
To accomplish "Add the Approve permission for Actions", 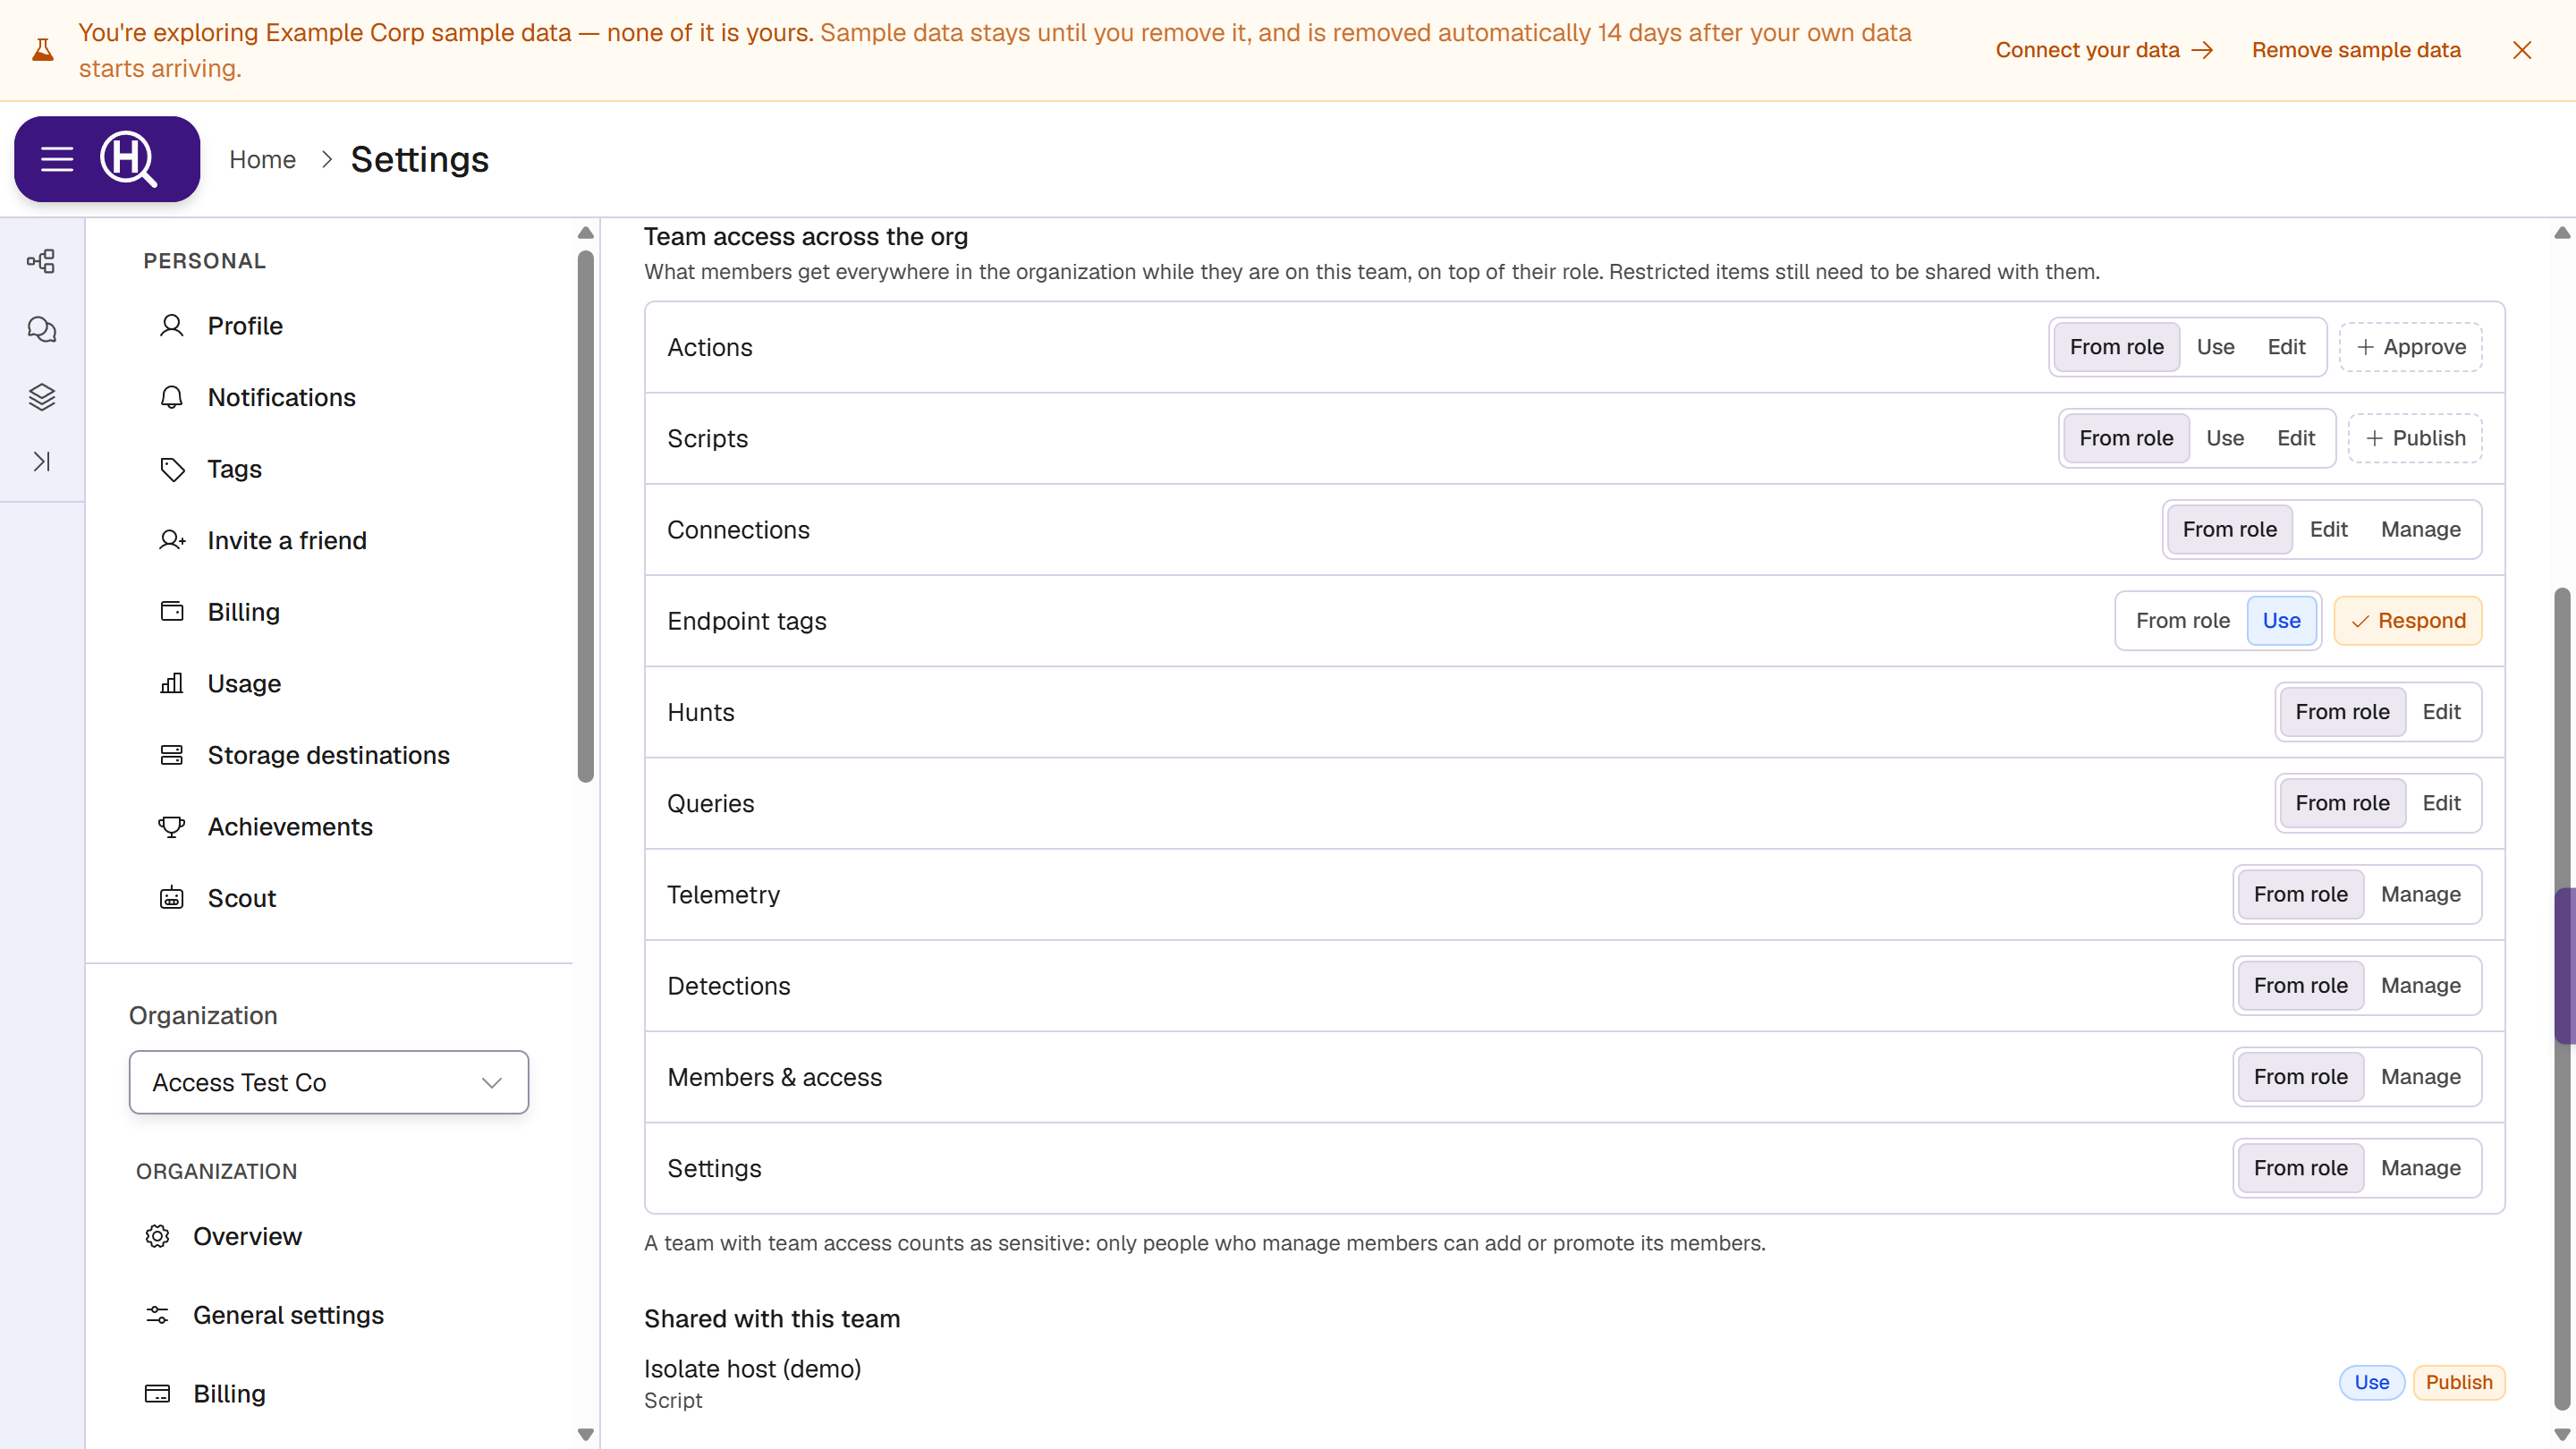I will (x=2411, y=347).
